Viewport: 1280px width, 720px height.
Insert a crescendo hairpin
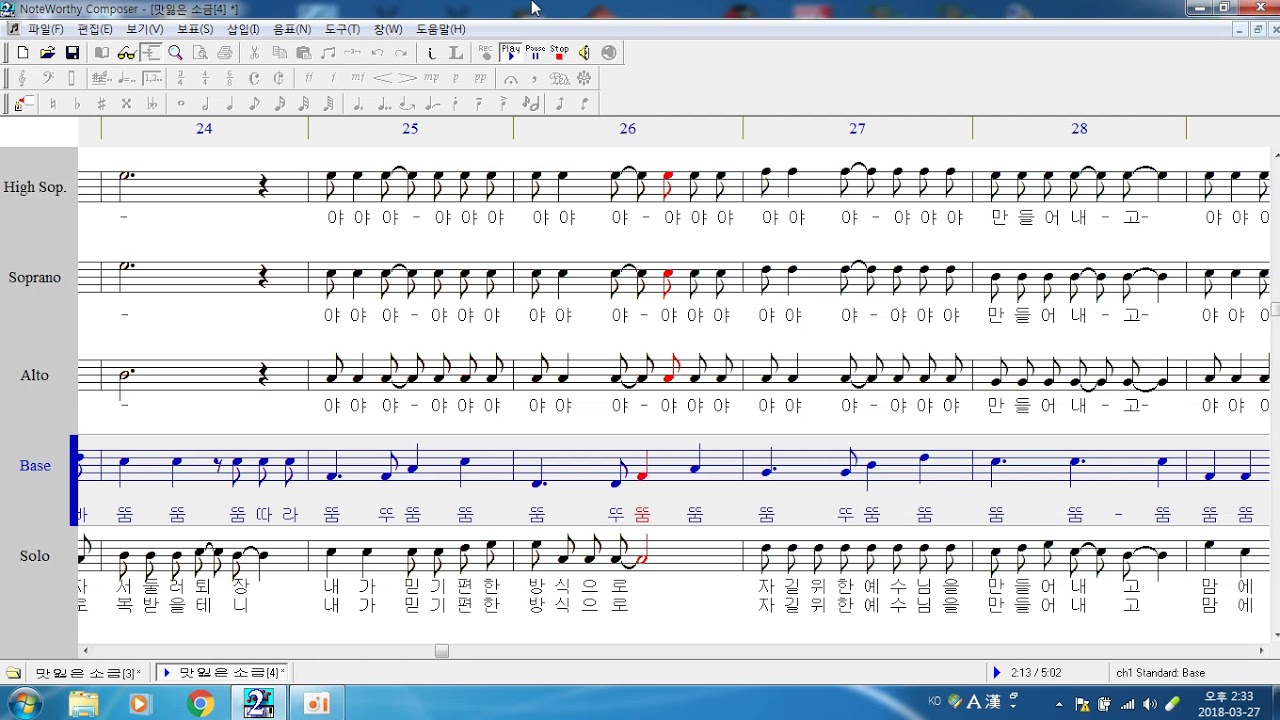pyautogui.click(x=382, y=78)
